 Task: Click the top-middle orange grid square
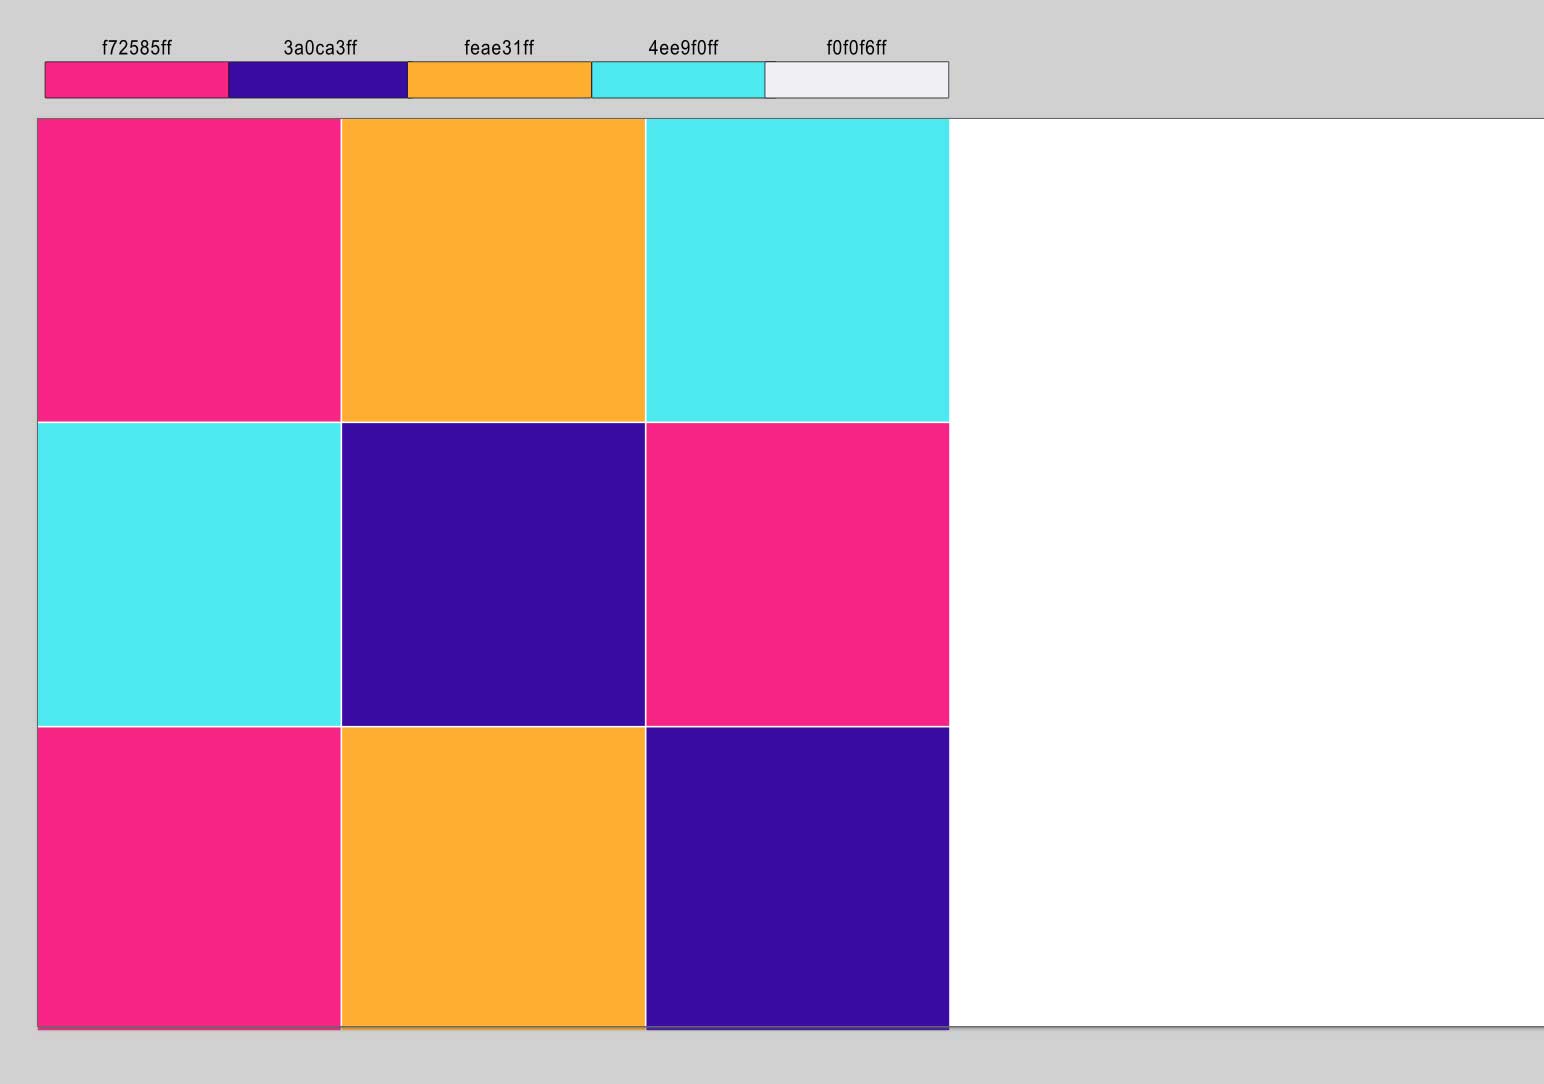493,270
